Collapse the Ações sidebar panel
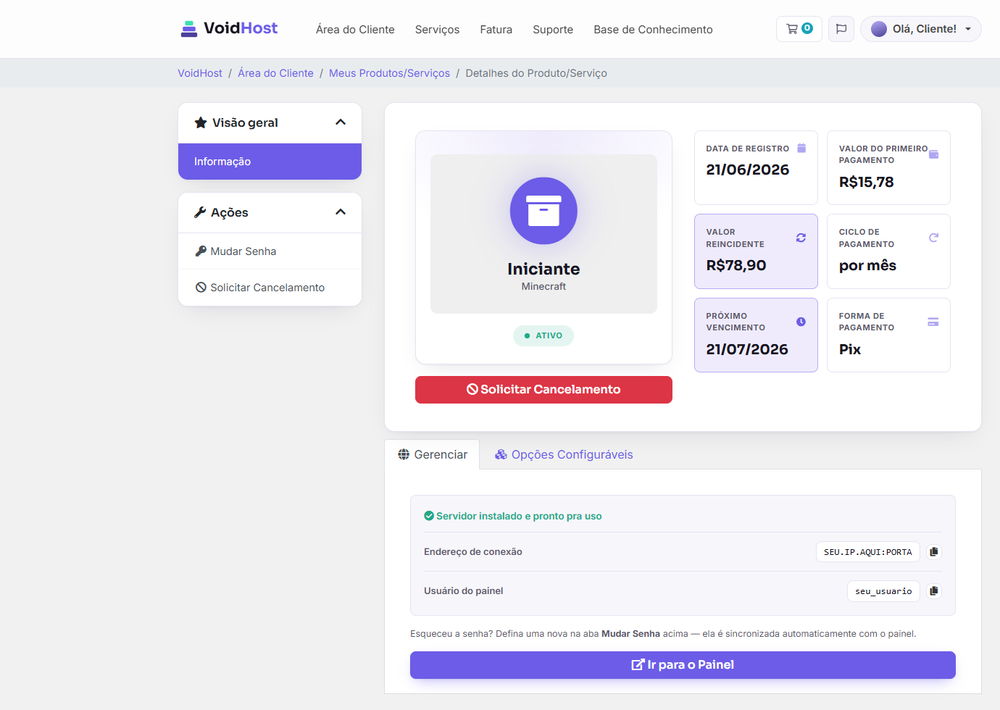The height and width of the screenshot is (710, 1000). point(340,212)
